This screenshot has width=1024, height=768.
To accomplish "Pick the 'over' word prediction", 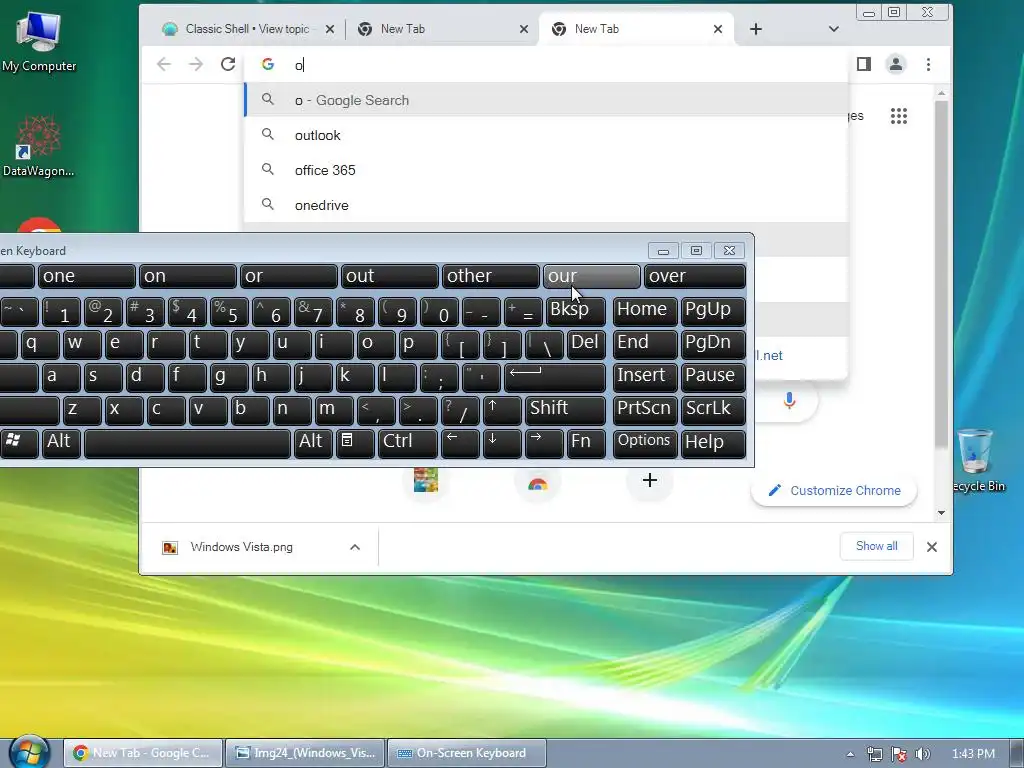I will [x=695, y=276].
